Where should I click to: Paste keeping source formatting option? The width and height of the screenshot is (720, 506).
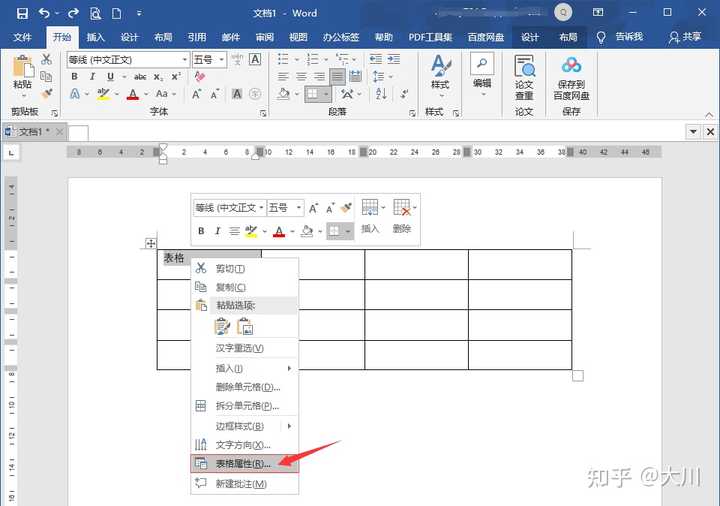coord(222,326)
